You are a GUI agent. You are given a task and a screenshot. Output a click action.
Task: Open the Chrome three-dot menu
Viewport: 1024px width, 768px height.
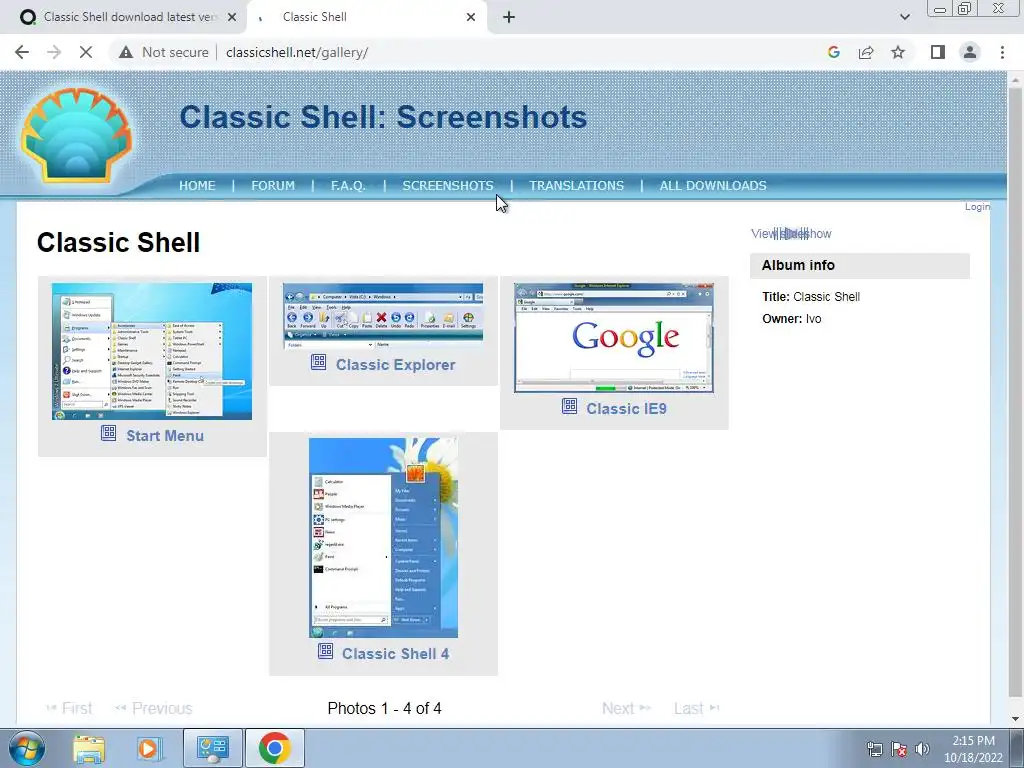[1002, 52]
